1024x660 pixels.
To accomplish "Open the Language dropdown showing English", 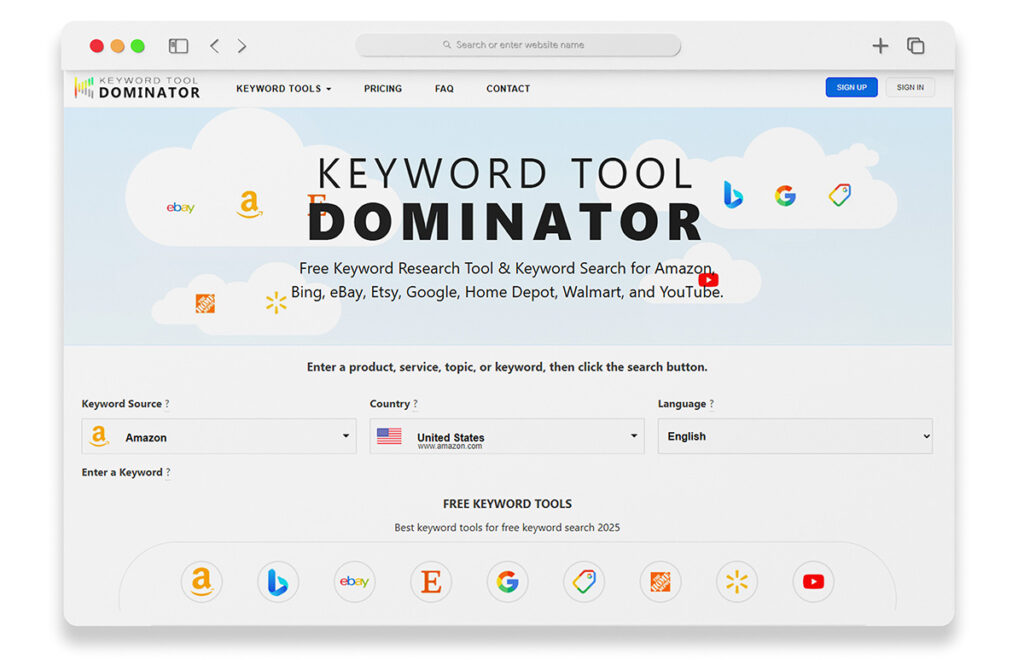I will point(795,436).
